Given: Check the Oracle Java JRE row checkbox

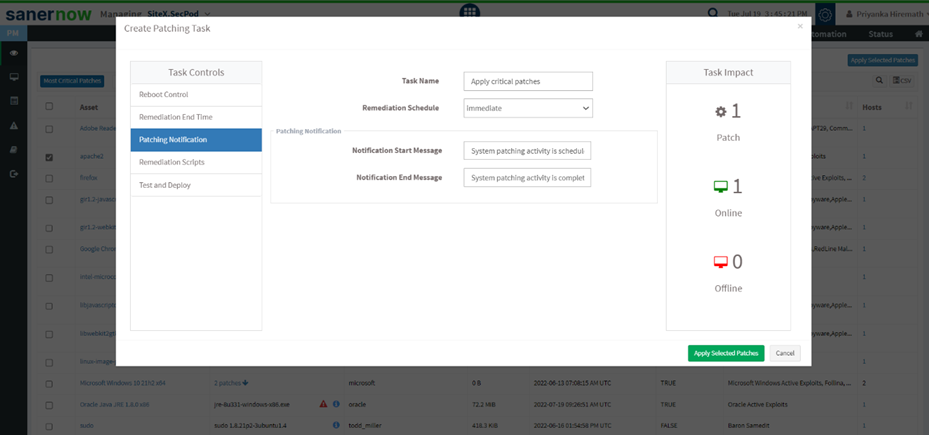Looking at the screenshot, I should coord(49,405).
